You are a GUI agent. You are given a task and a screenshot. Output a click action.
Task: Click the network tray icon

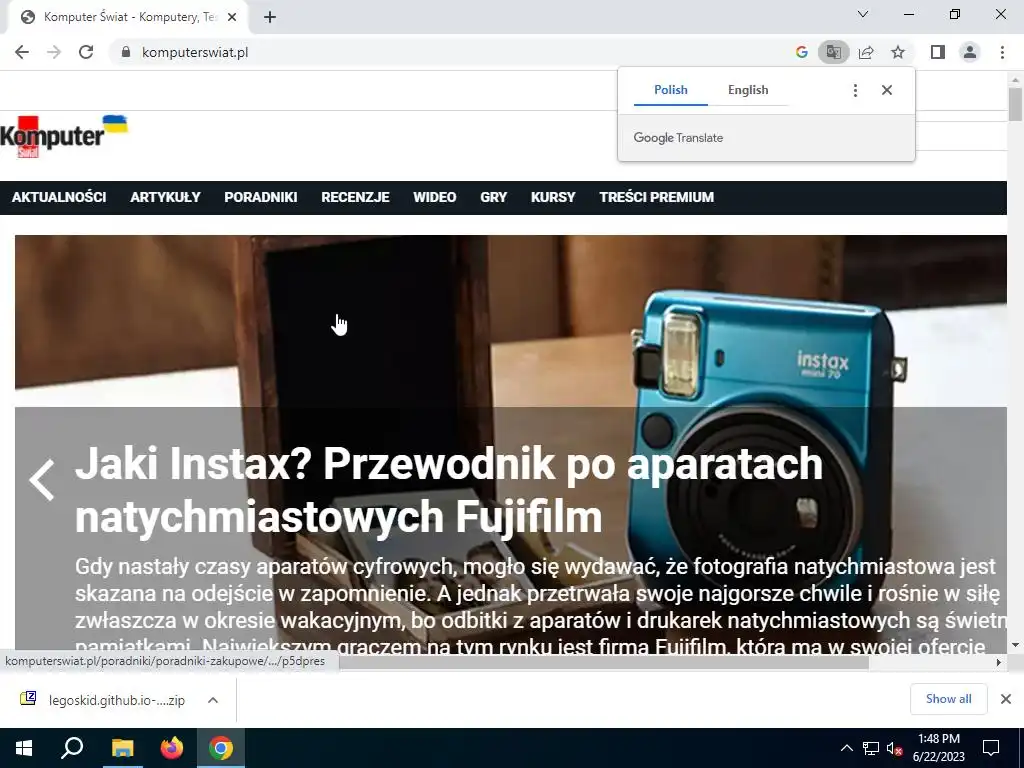pos(871,748)
